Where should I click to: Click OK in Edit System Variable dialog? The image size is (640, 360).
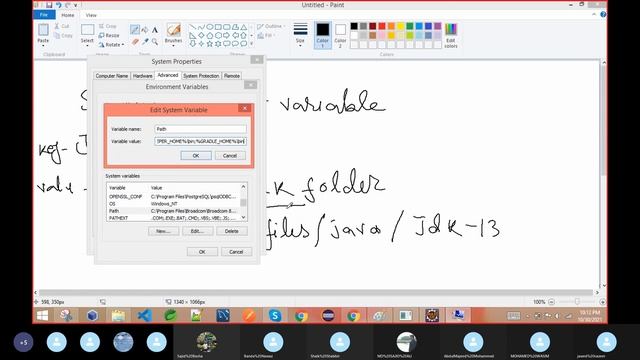[x=196, y=156]
